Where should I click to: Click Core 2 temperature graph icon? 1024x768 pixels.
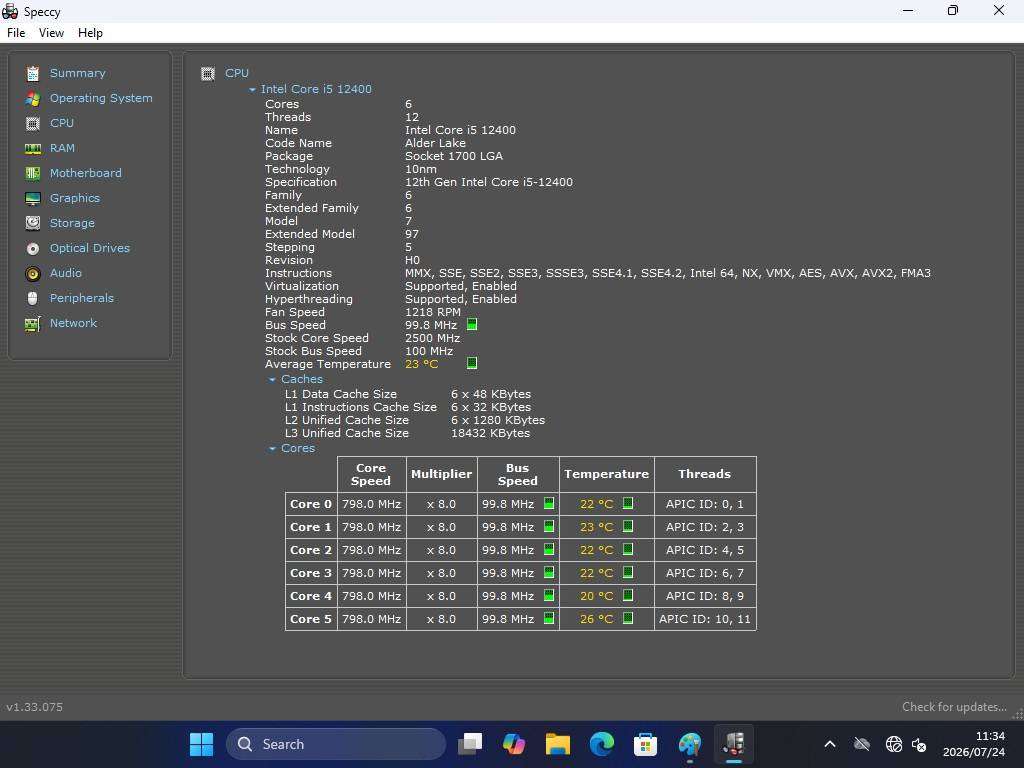pos(628,549)
